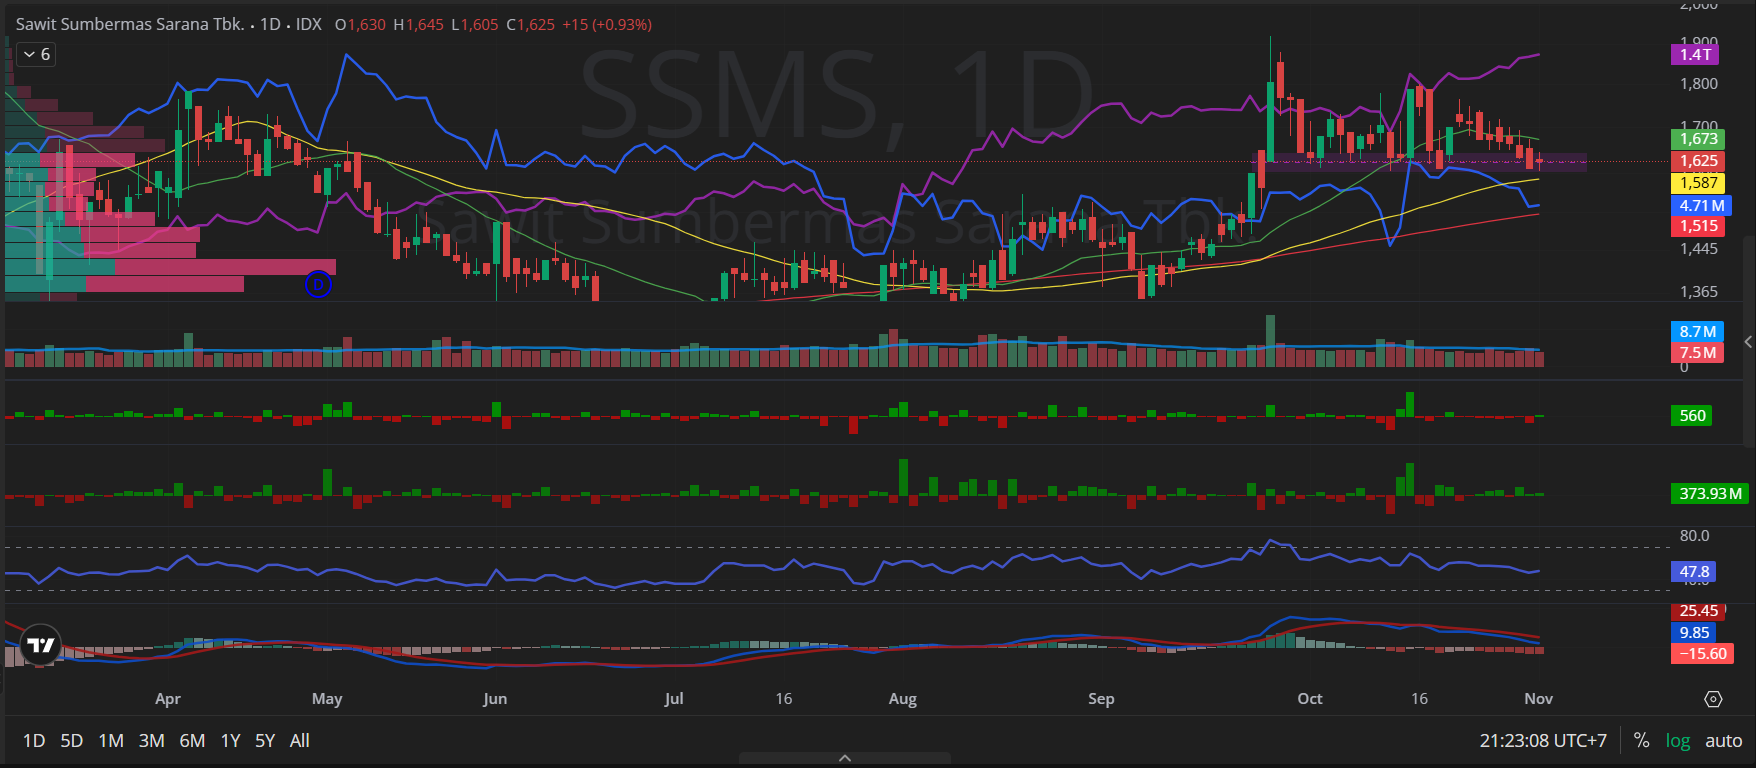
Task: Click the 1.4T purple price label
Action: (x=1695, y=55)
